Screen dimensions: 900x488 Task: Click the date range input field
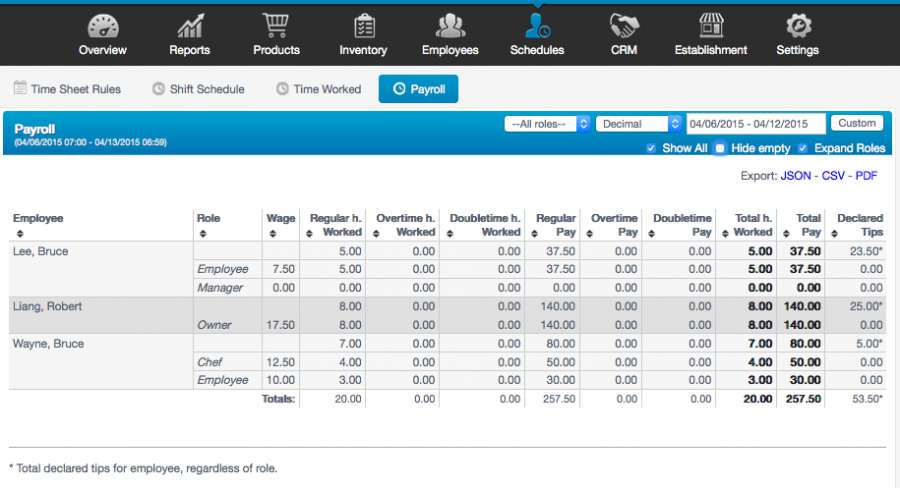755,124
